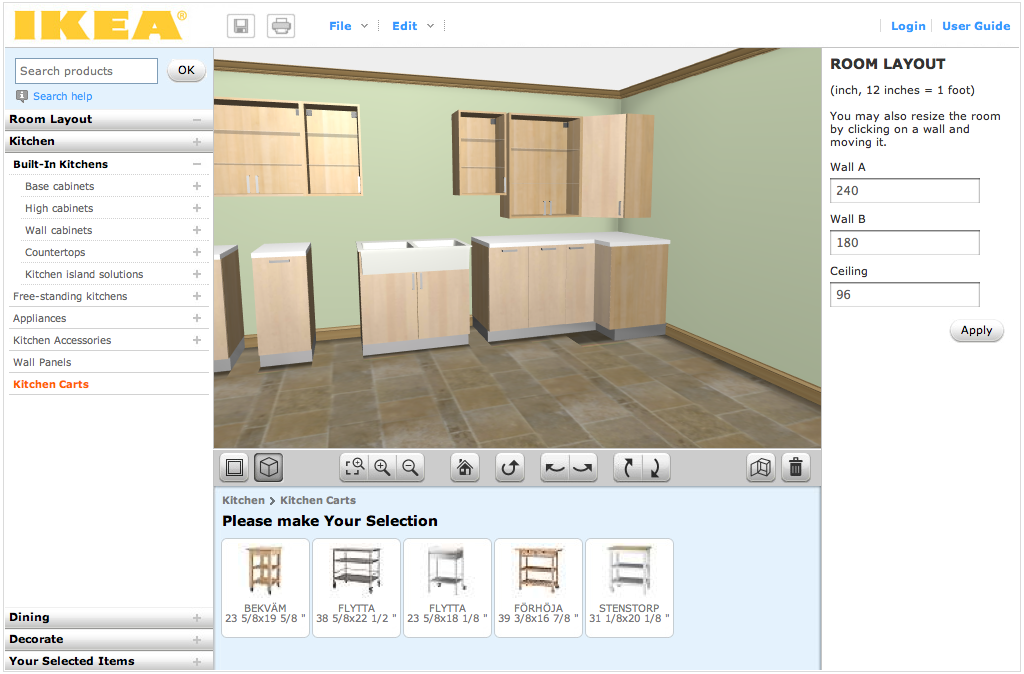Screen dimensions: 1024x674
Task: Open the File dropdown arrow
Action: pos(364,26)
